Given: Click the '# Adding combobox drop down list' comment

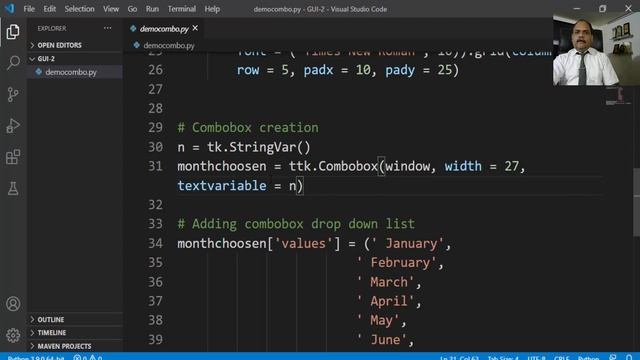Looking at the screenshot, I should 296,224.
